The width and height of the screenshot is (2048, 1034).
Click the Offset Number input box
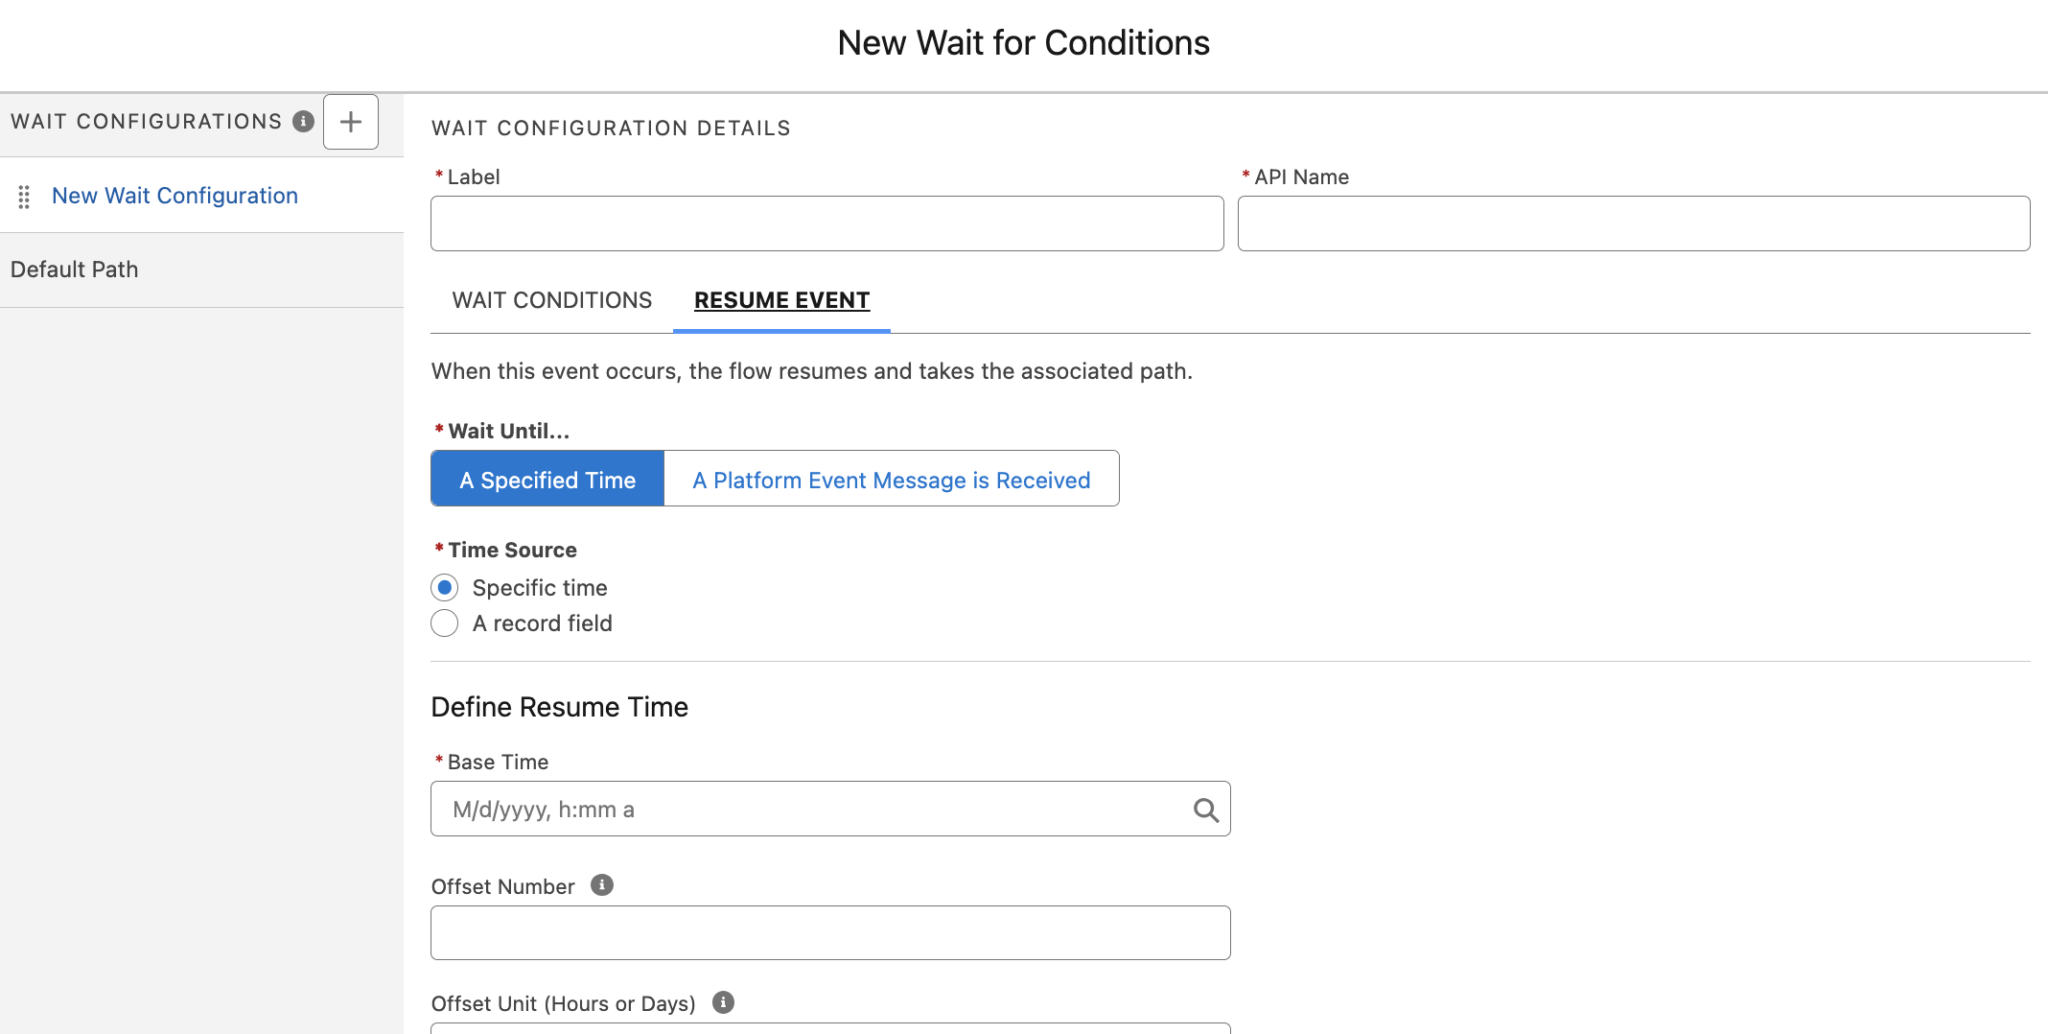830,932
